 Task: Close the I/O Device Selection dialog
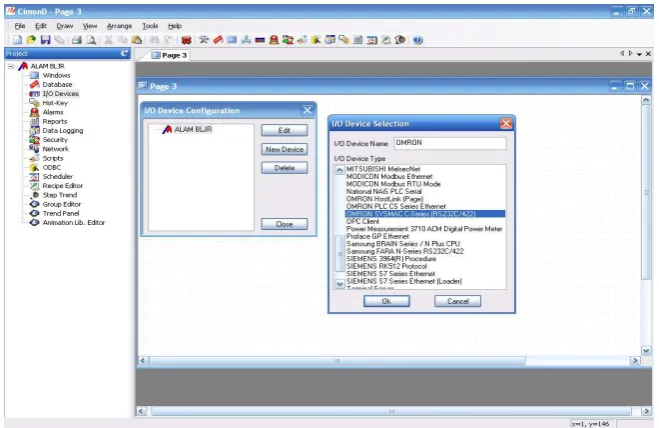[x=506, y=124]
